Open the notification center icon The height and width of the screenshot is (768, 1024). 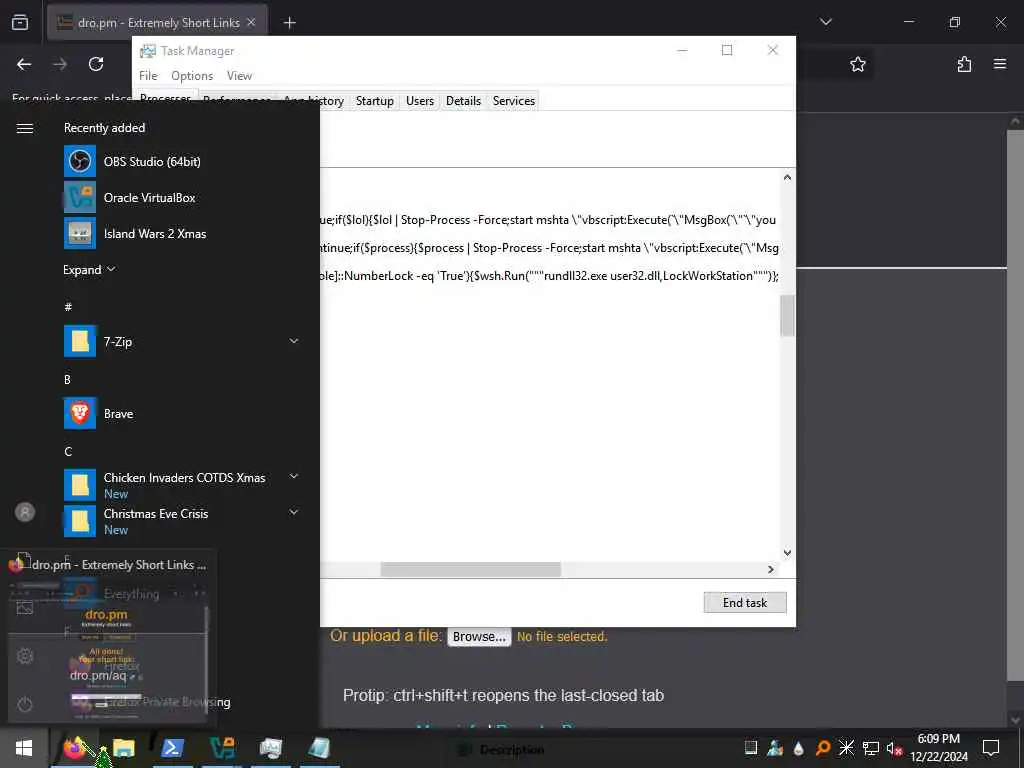tap(991, 748)
